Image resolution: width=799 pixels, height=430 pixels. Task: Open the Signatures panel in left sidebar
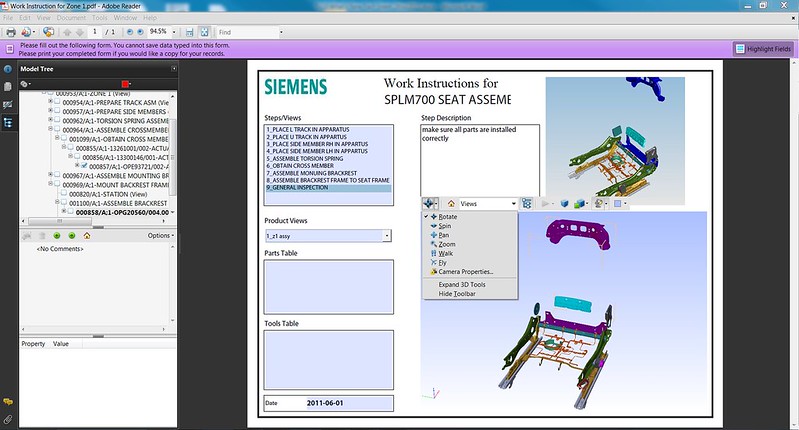coord(8,104)
